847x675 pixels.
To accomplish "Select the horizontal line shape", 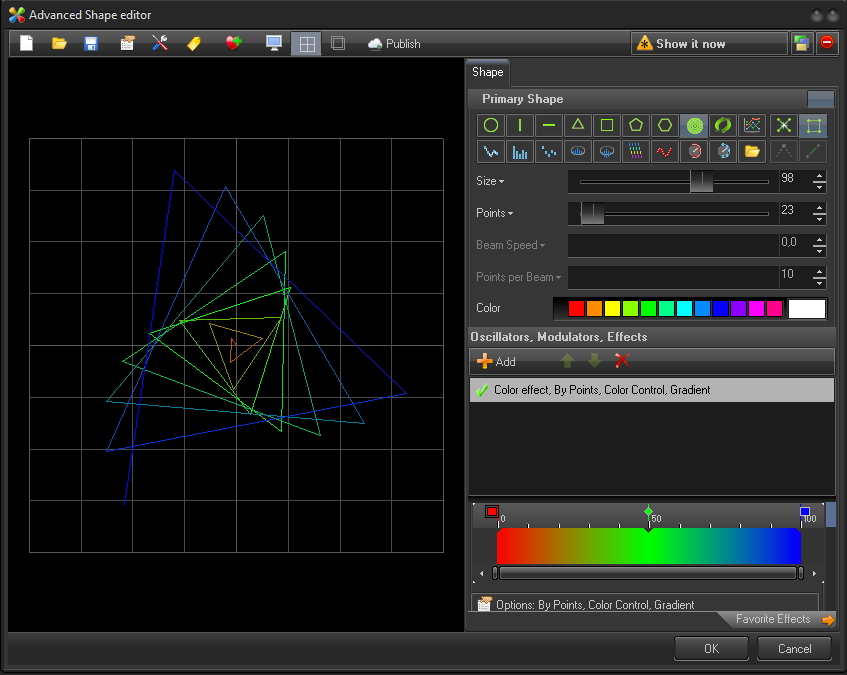I will point(549,125).
